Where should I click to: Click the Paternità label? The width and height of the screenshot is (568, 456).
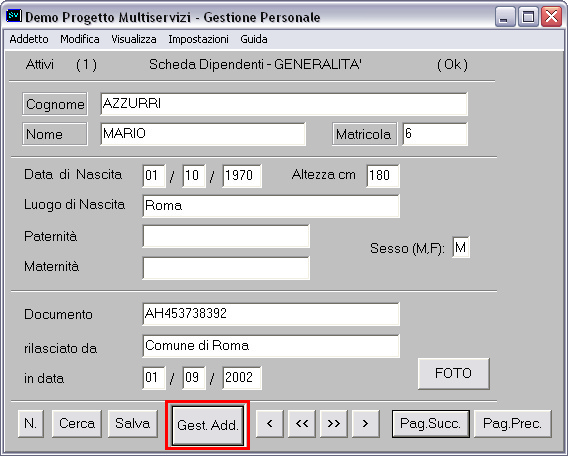click(50, 236)
